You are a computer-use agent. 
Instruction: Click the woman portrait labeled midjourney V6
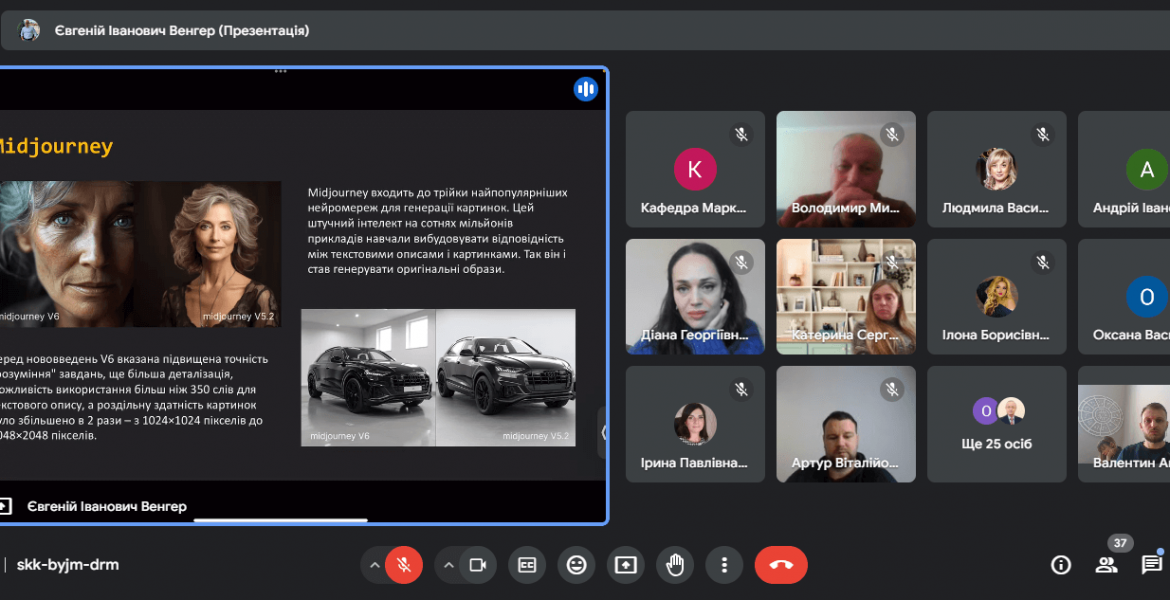[x=66, y=254]
